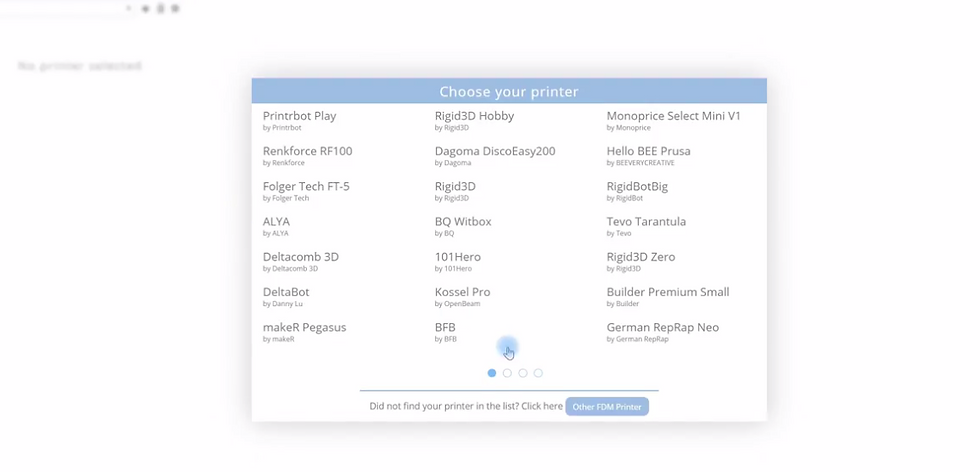This screenshot has width=980, height=472.
Task: Select DeltaBot by Danny Lu
Action: [x=286, y=296]
